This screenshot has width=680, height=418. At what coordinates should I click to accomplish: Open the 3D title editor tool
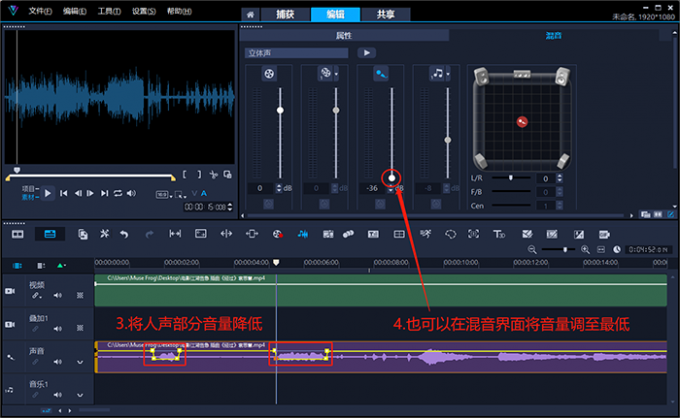click(499, 234)
